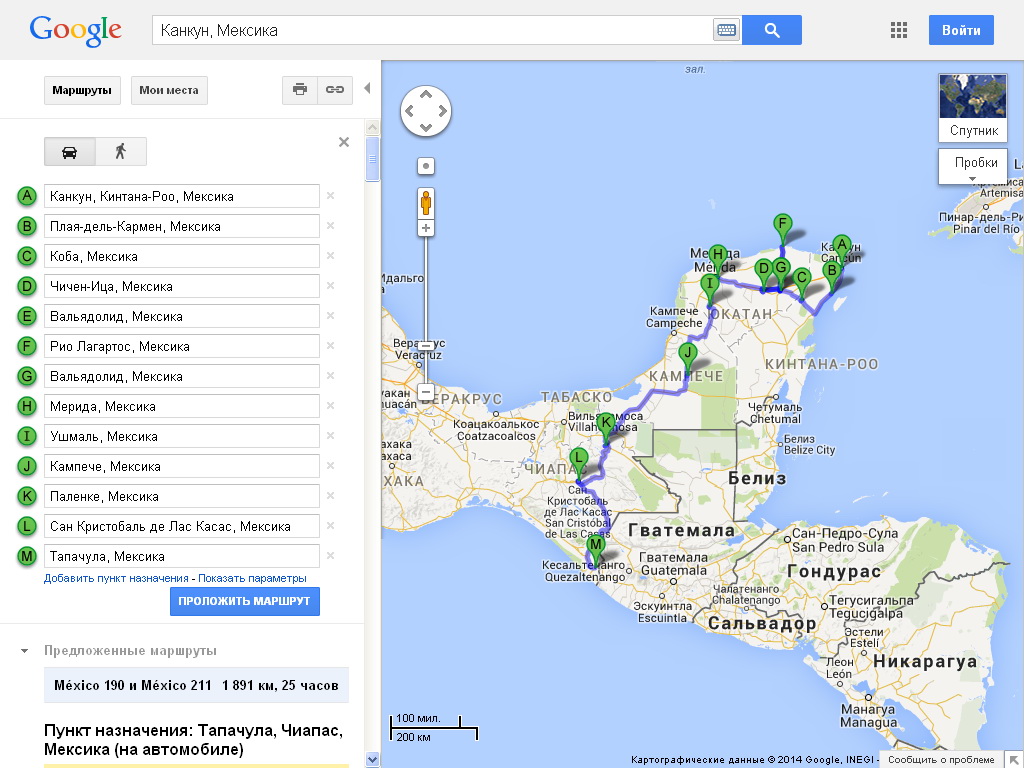Image resolution: width=1024 pixels, height=768 pixels.
Task: Click the Тапачула, Мексика destination field
Action: (181, 556)
